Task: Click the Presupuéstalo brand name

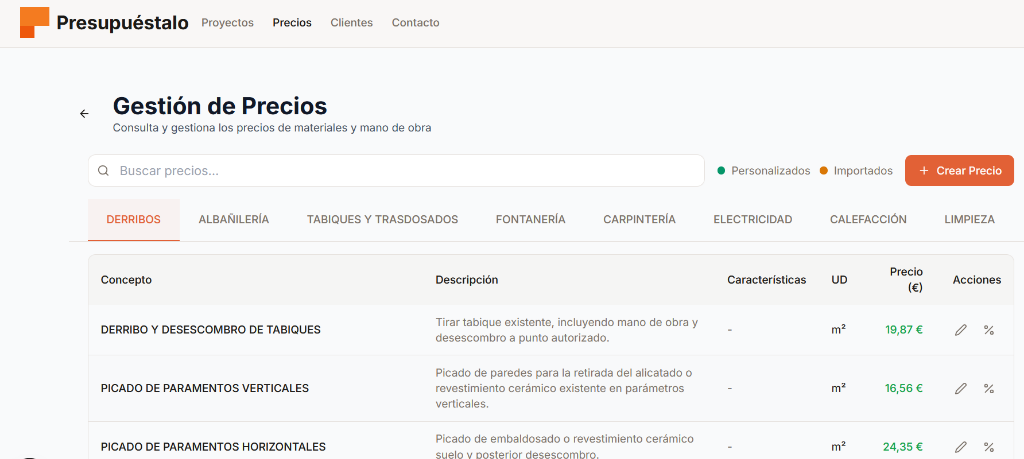Action: 122,23
